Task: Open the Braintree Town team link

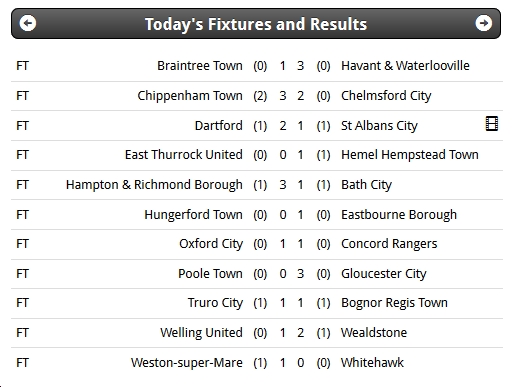Action: [x=200, y=66]
